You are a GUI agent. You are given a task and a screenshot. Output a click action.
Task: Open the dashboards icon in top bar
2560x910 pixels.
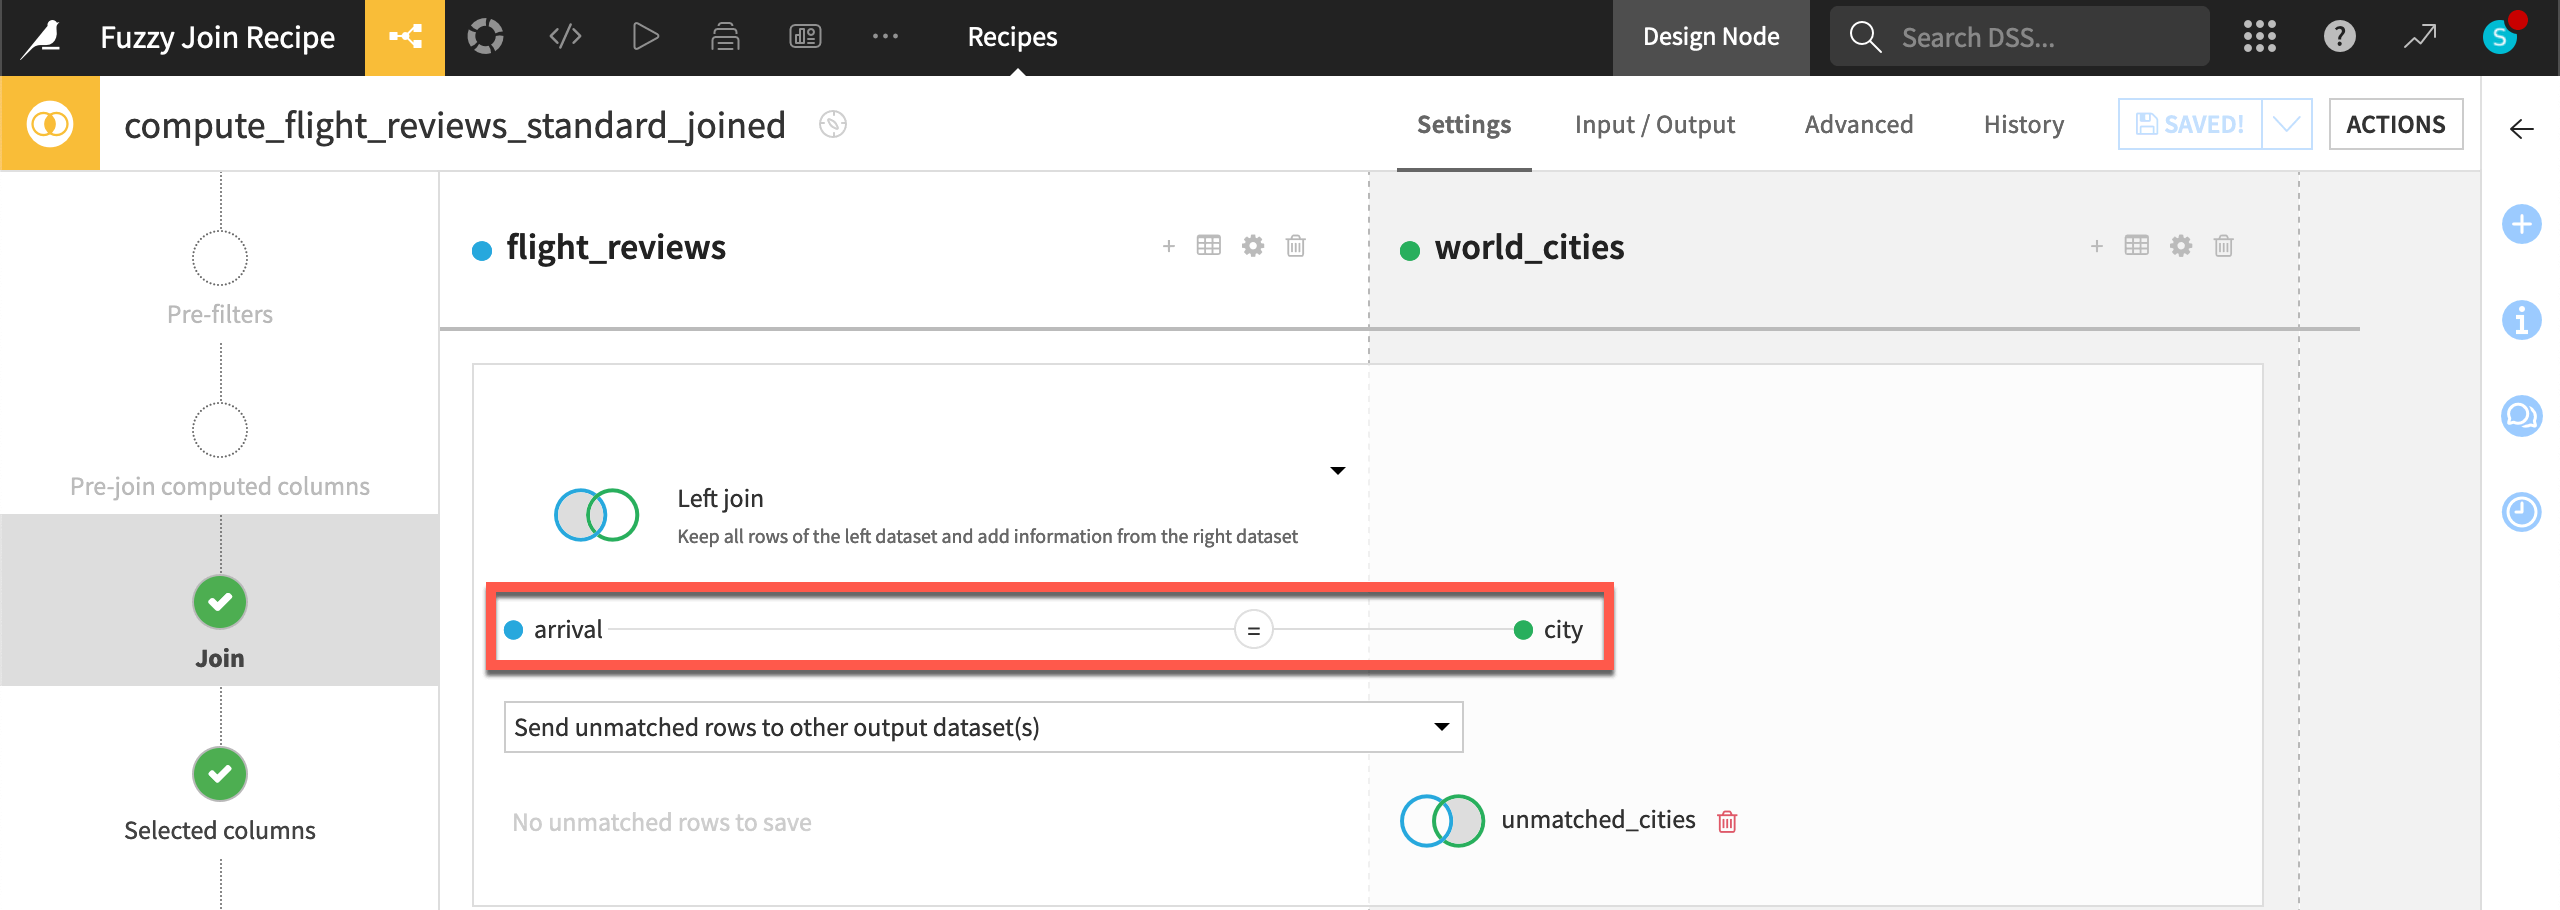[805, 36]
